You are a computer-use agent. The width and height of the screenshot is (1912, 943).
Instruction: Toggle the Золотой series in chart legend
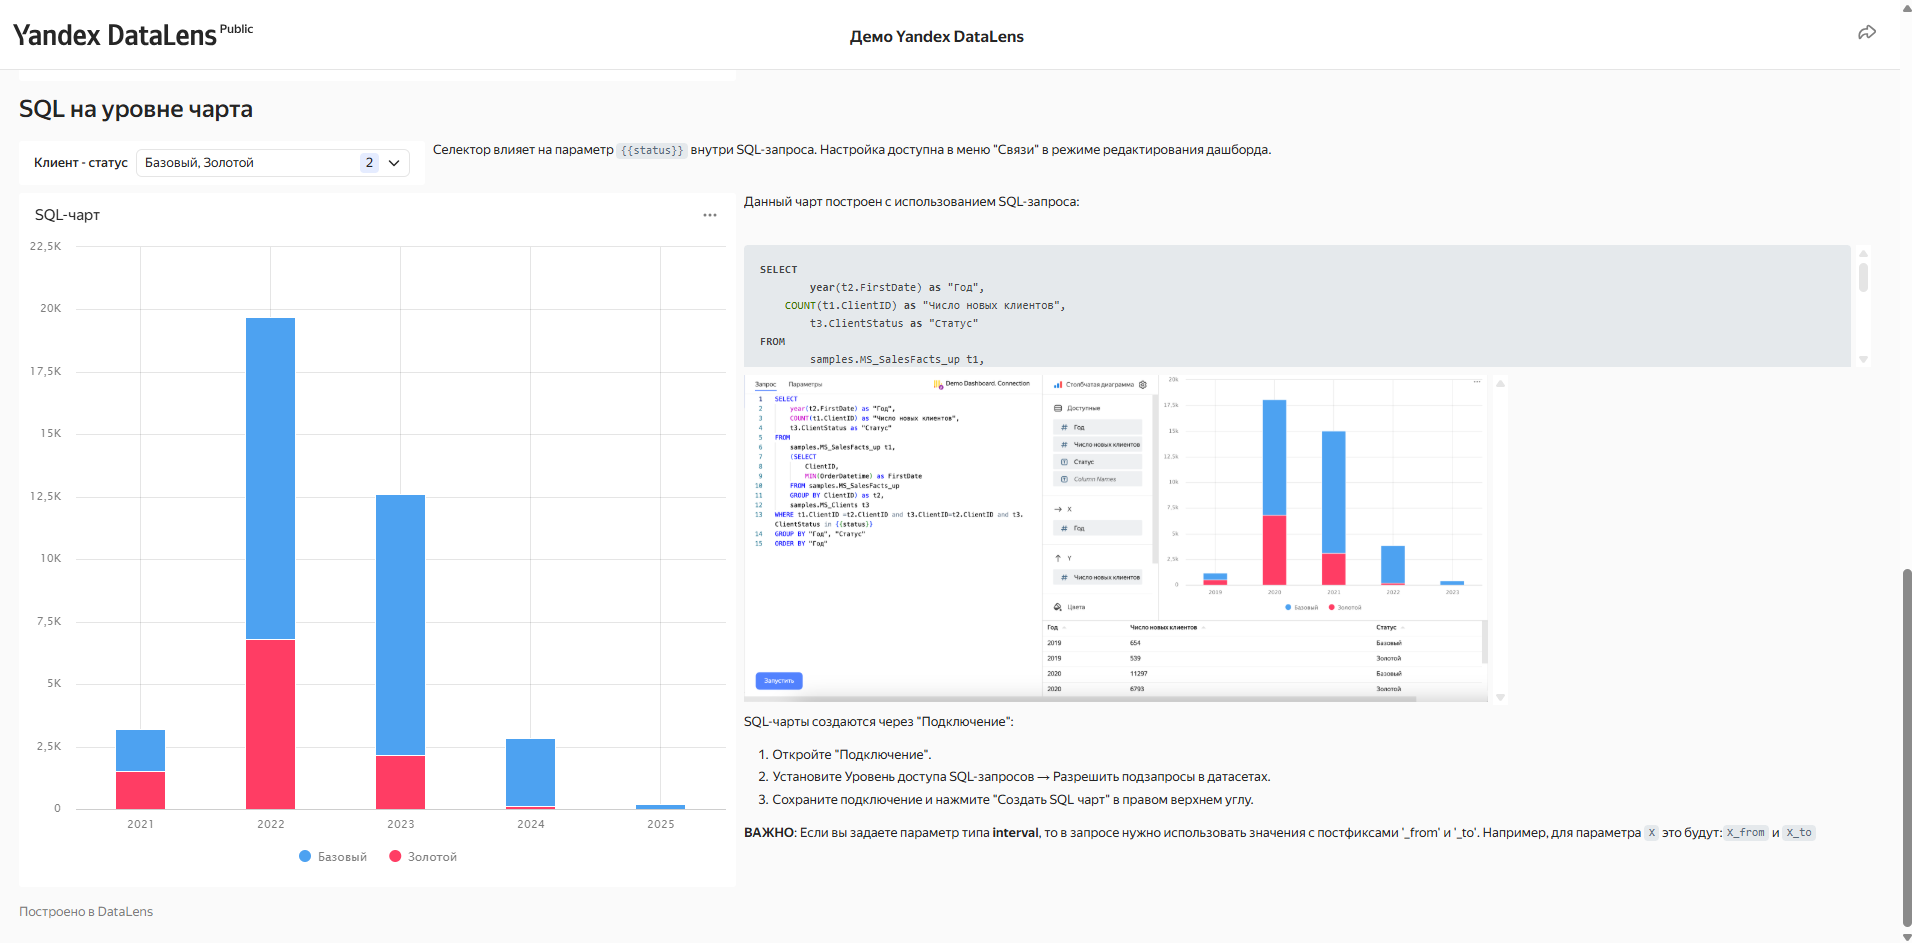423,857
